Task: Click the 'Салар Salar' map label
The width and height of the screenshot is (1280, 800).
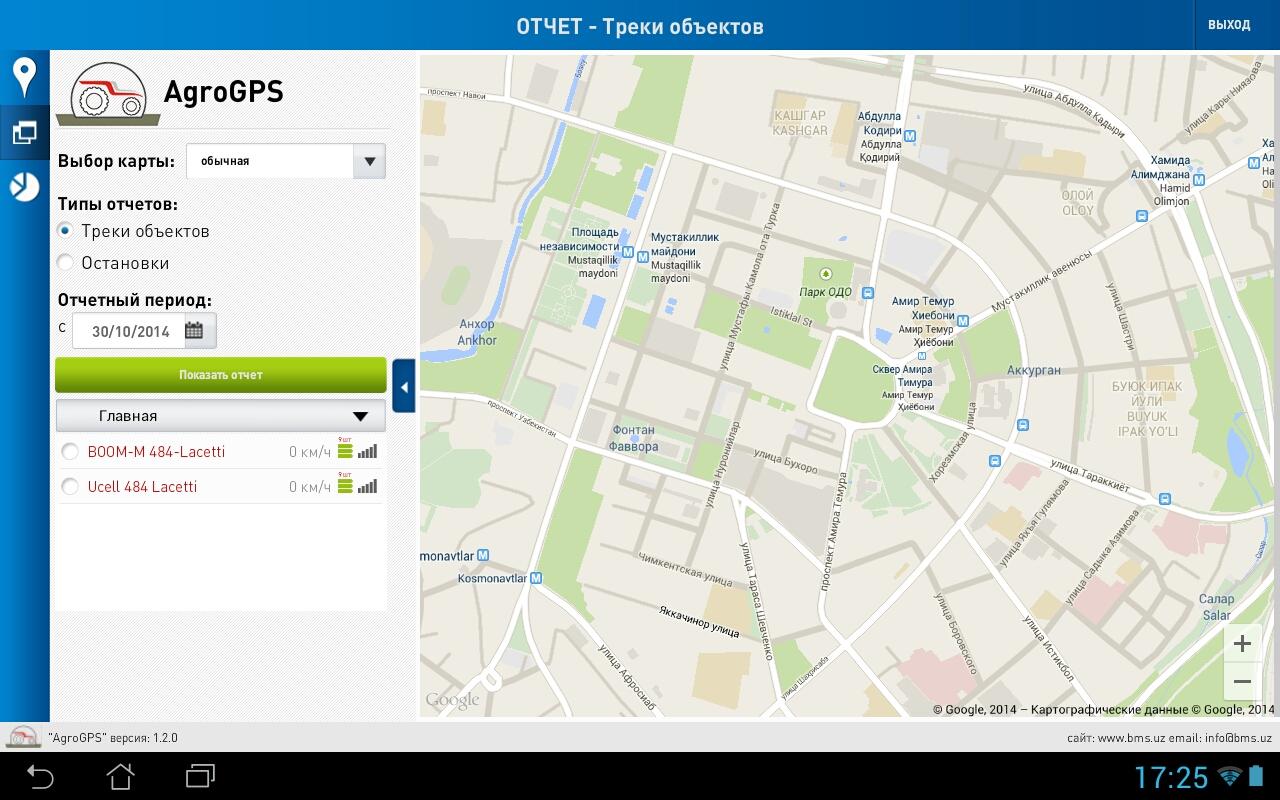Action: [x=1217, y=607]
